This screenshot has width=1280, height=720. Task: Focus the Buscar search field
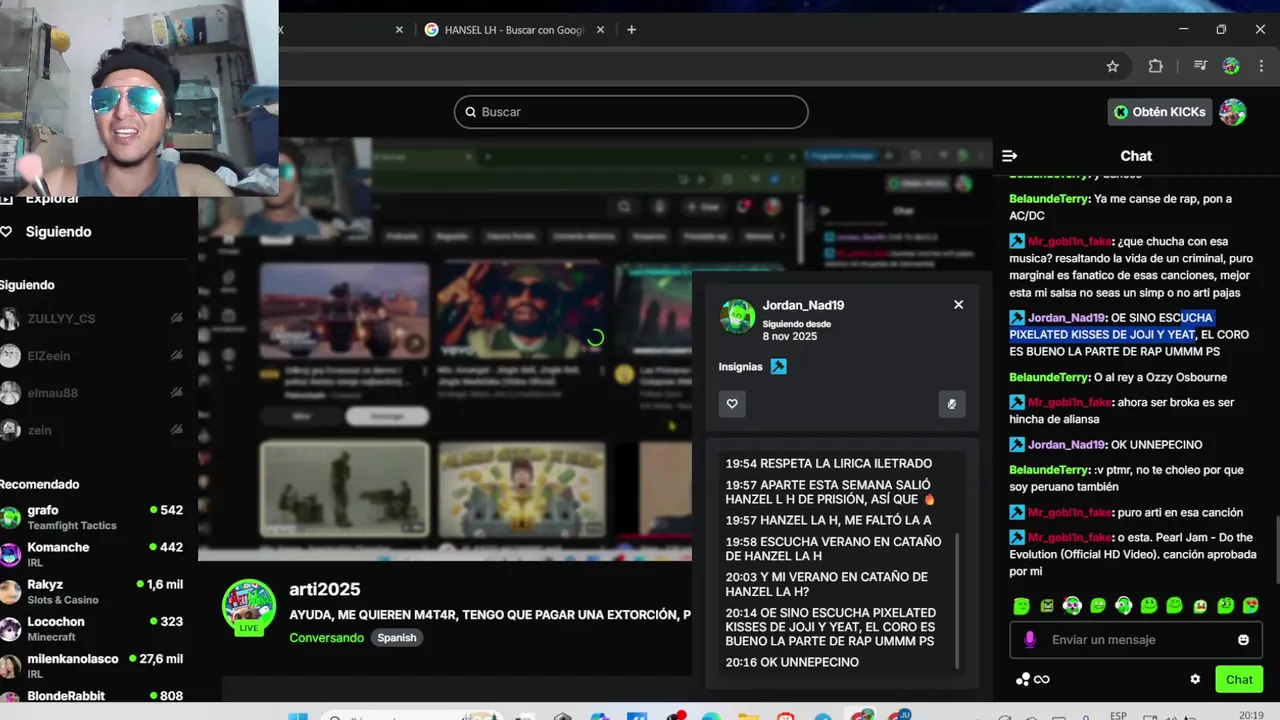pyautogui.click(x=631, y=112)
